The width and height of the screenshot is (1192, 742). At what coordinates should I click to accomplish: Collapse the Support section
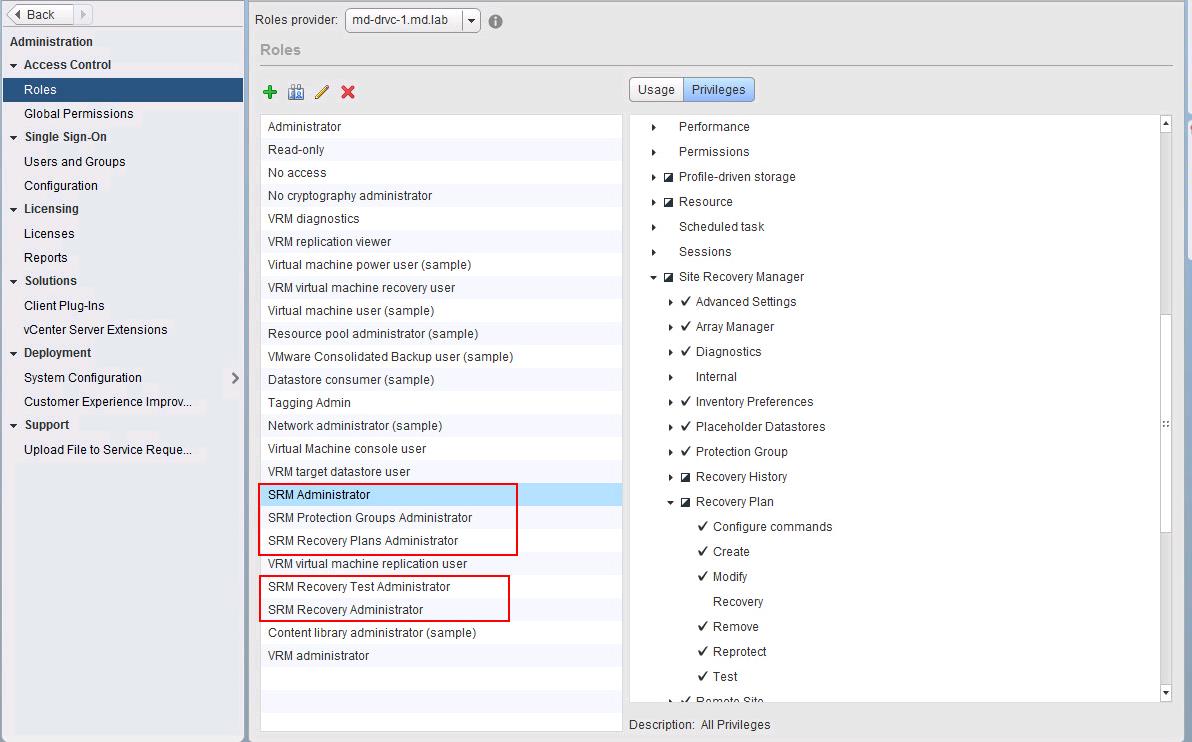(x=14, y=426)
